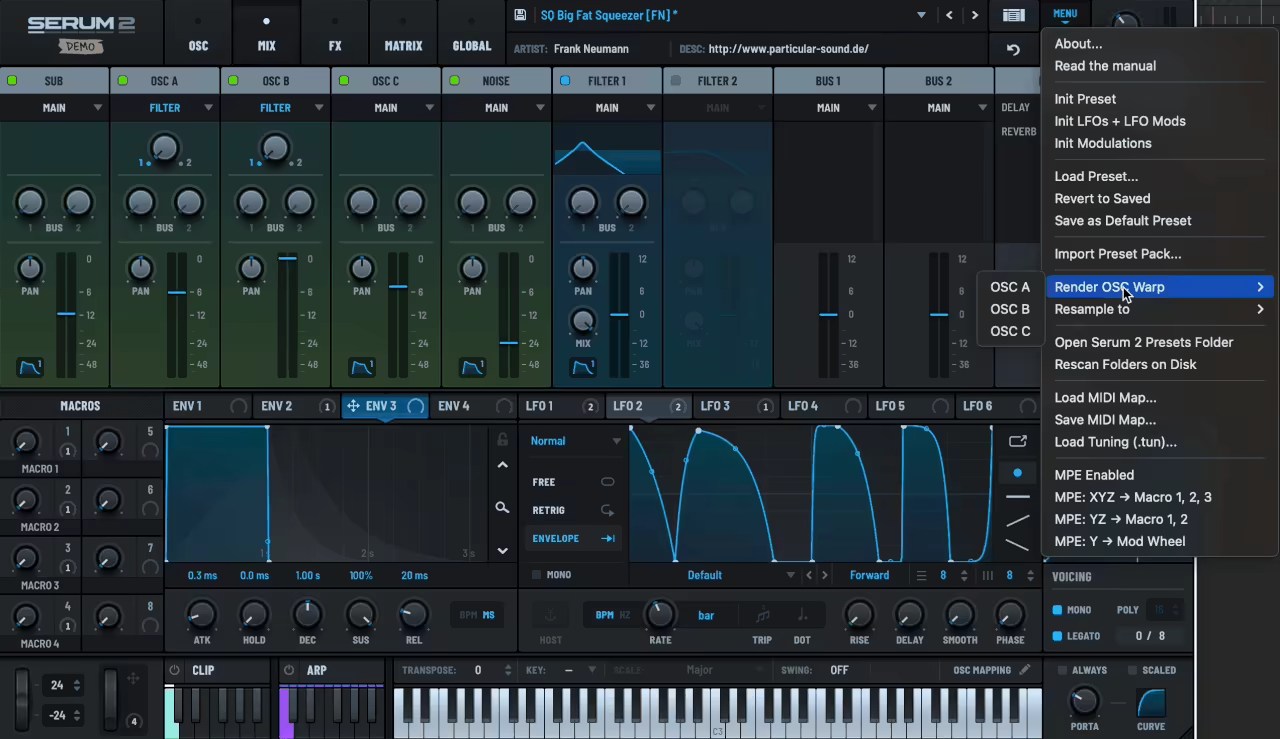Open the Forward playback direction dropdown
Image resolution: width=1280 pixels, height=739 pixels.
pos(869,575)
